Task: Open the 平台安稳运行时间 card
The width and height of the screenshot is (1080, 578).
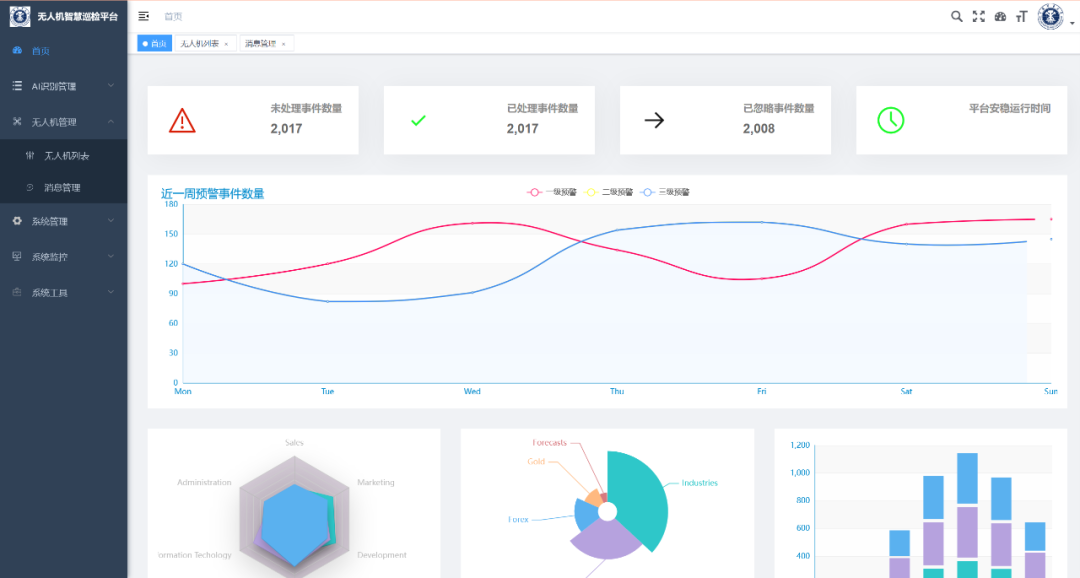Action: pyautogui.click(x=962, y=120)
